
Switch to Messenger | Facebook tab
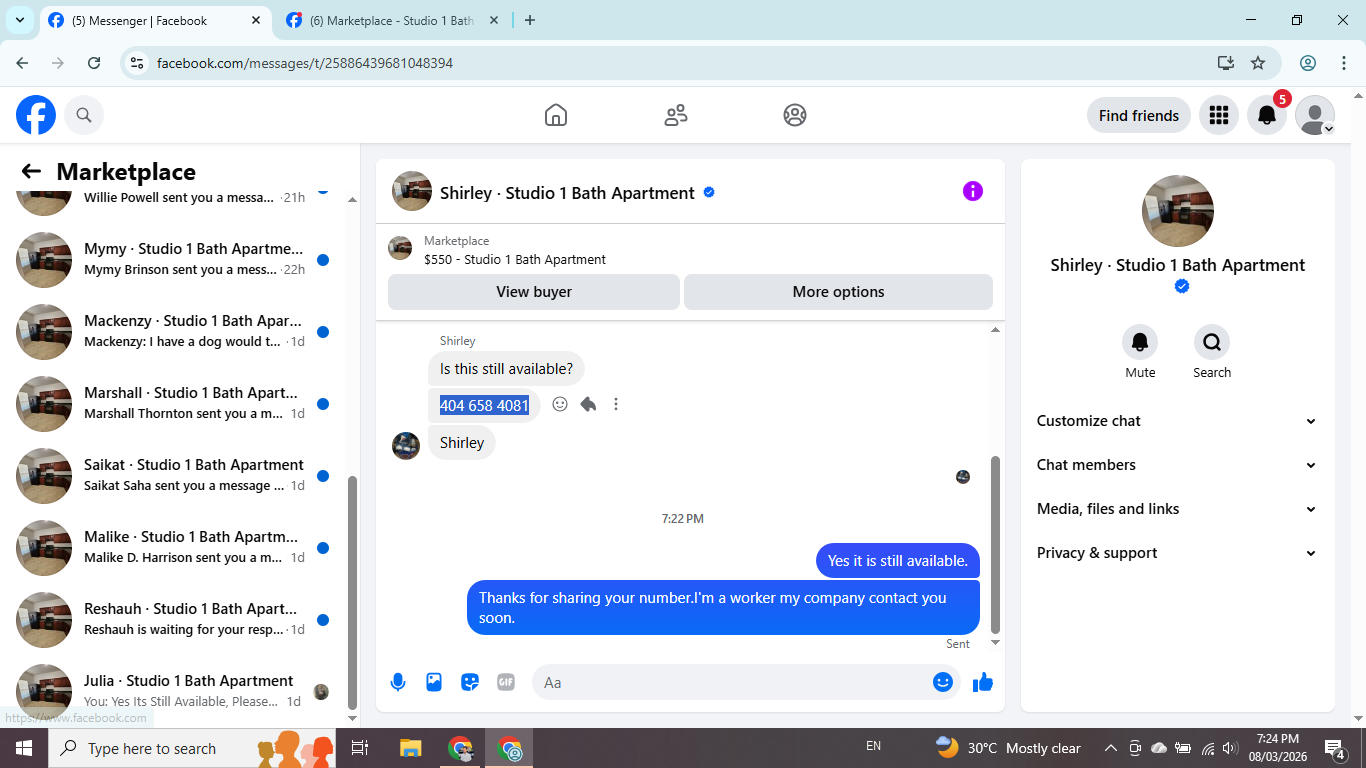(x=155, y=20)
